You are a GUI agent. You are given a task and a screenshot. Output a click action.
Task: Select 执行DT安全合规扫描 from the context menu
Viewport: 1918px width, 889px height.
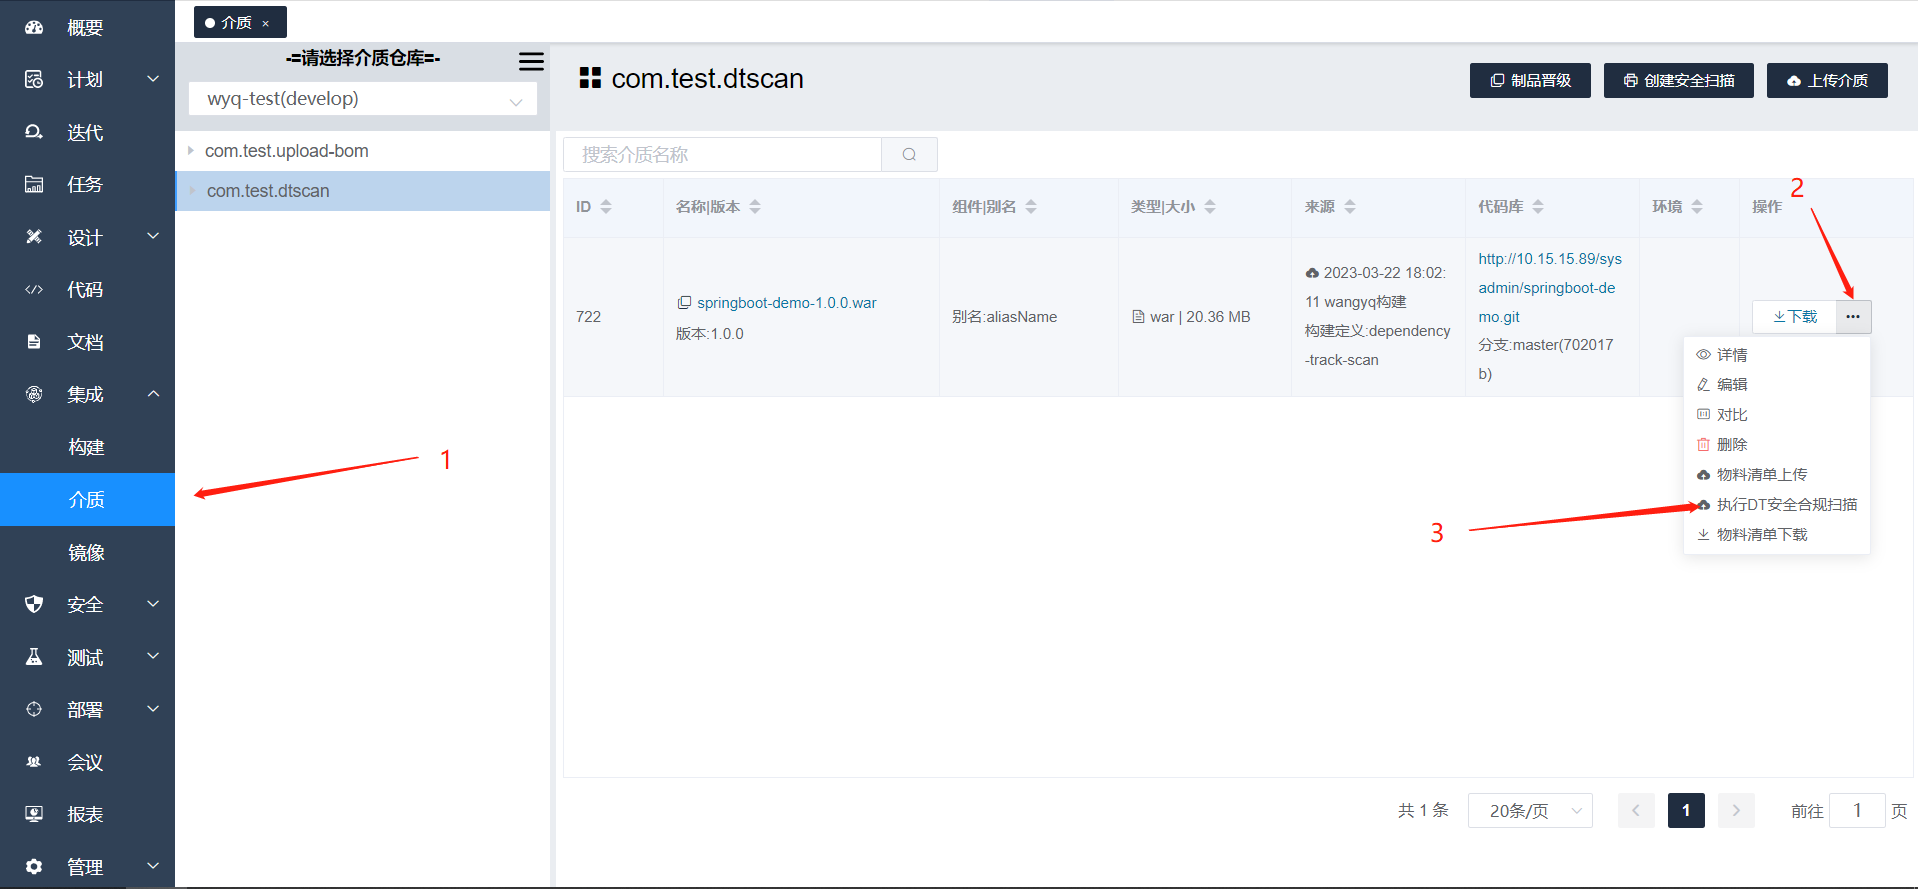point(1786,505)
